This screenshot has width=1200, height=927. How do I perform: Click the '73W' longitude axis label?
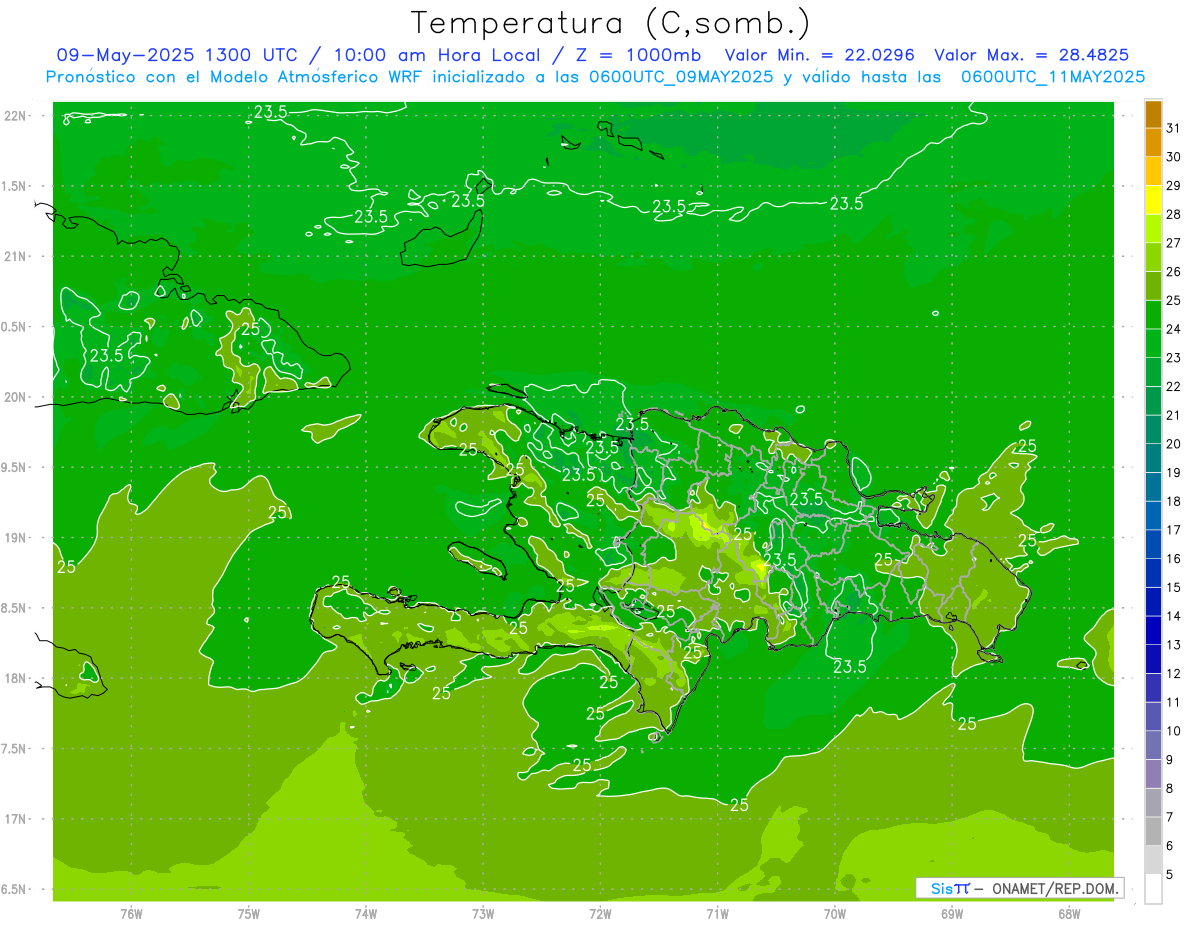[483, 914]
